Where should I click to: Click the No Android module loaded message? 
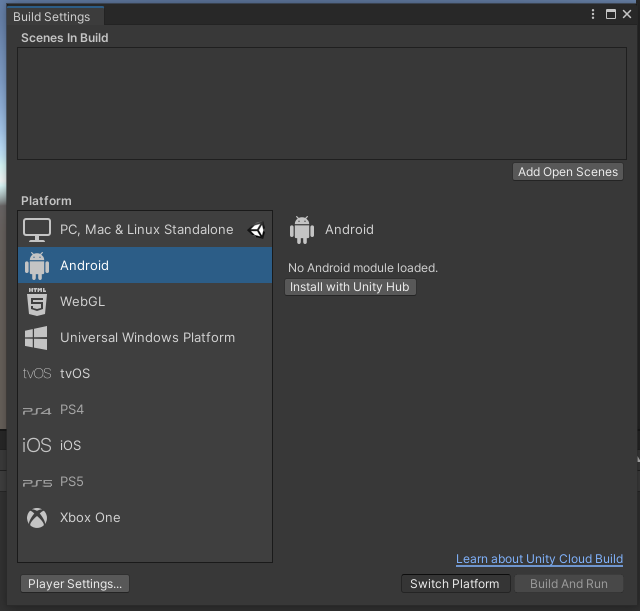click(363, 268)
